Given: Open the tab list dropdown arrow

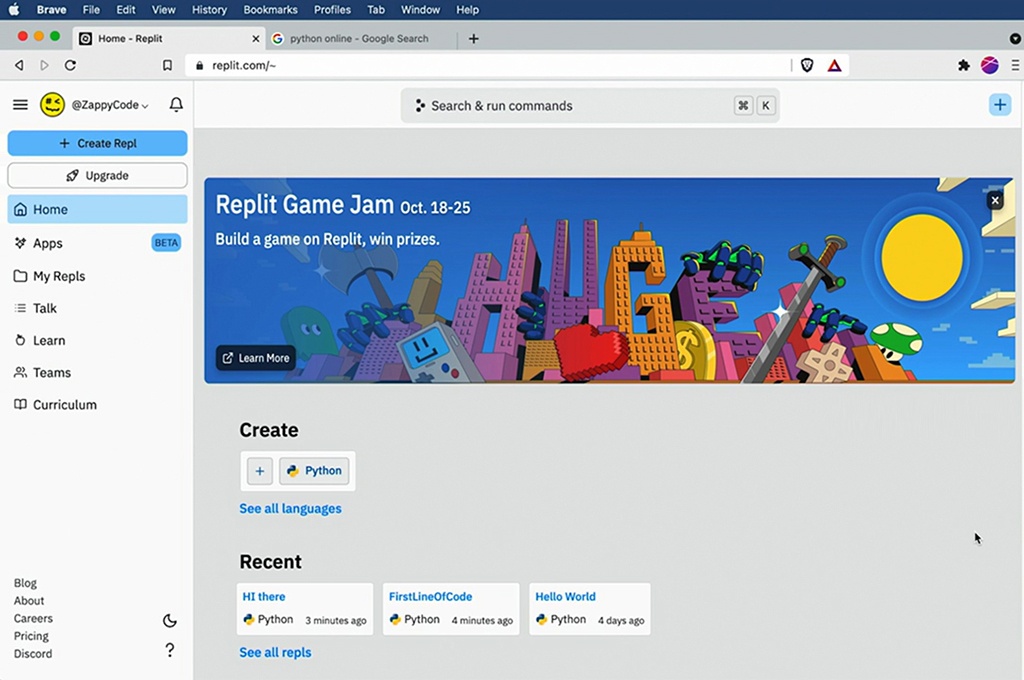Looking at the screenshot, I should point(1015,38).
